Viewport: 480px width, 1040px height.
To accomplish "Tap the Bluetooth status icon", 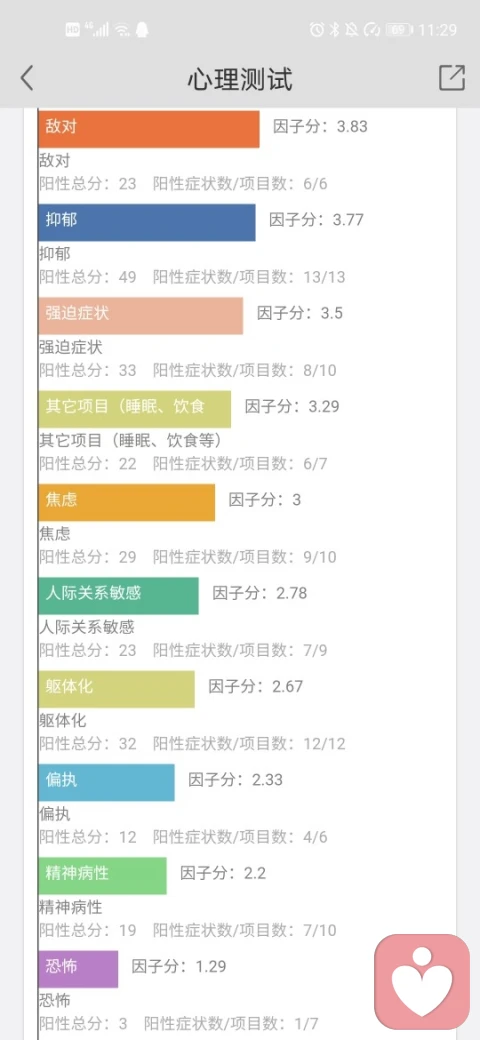I will [x=335, y=29].
